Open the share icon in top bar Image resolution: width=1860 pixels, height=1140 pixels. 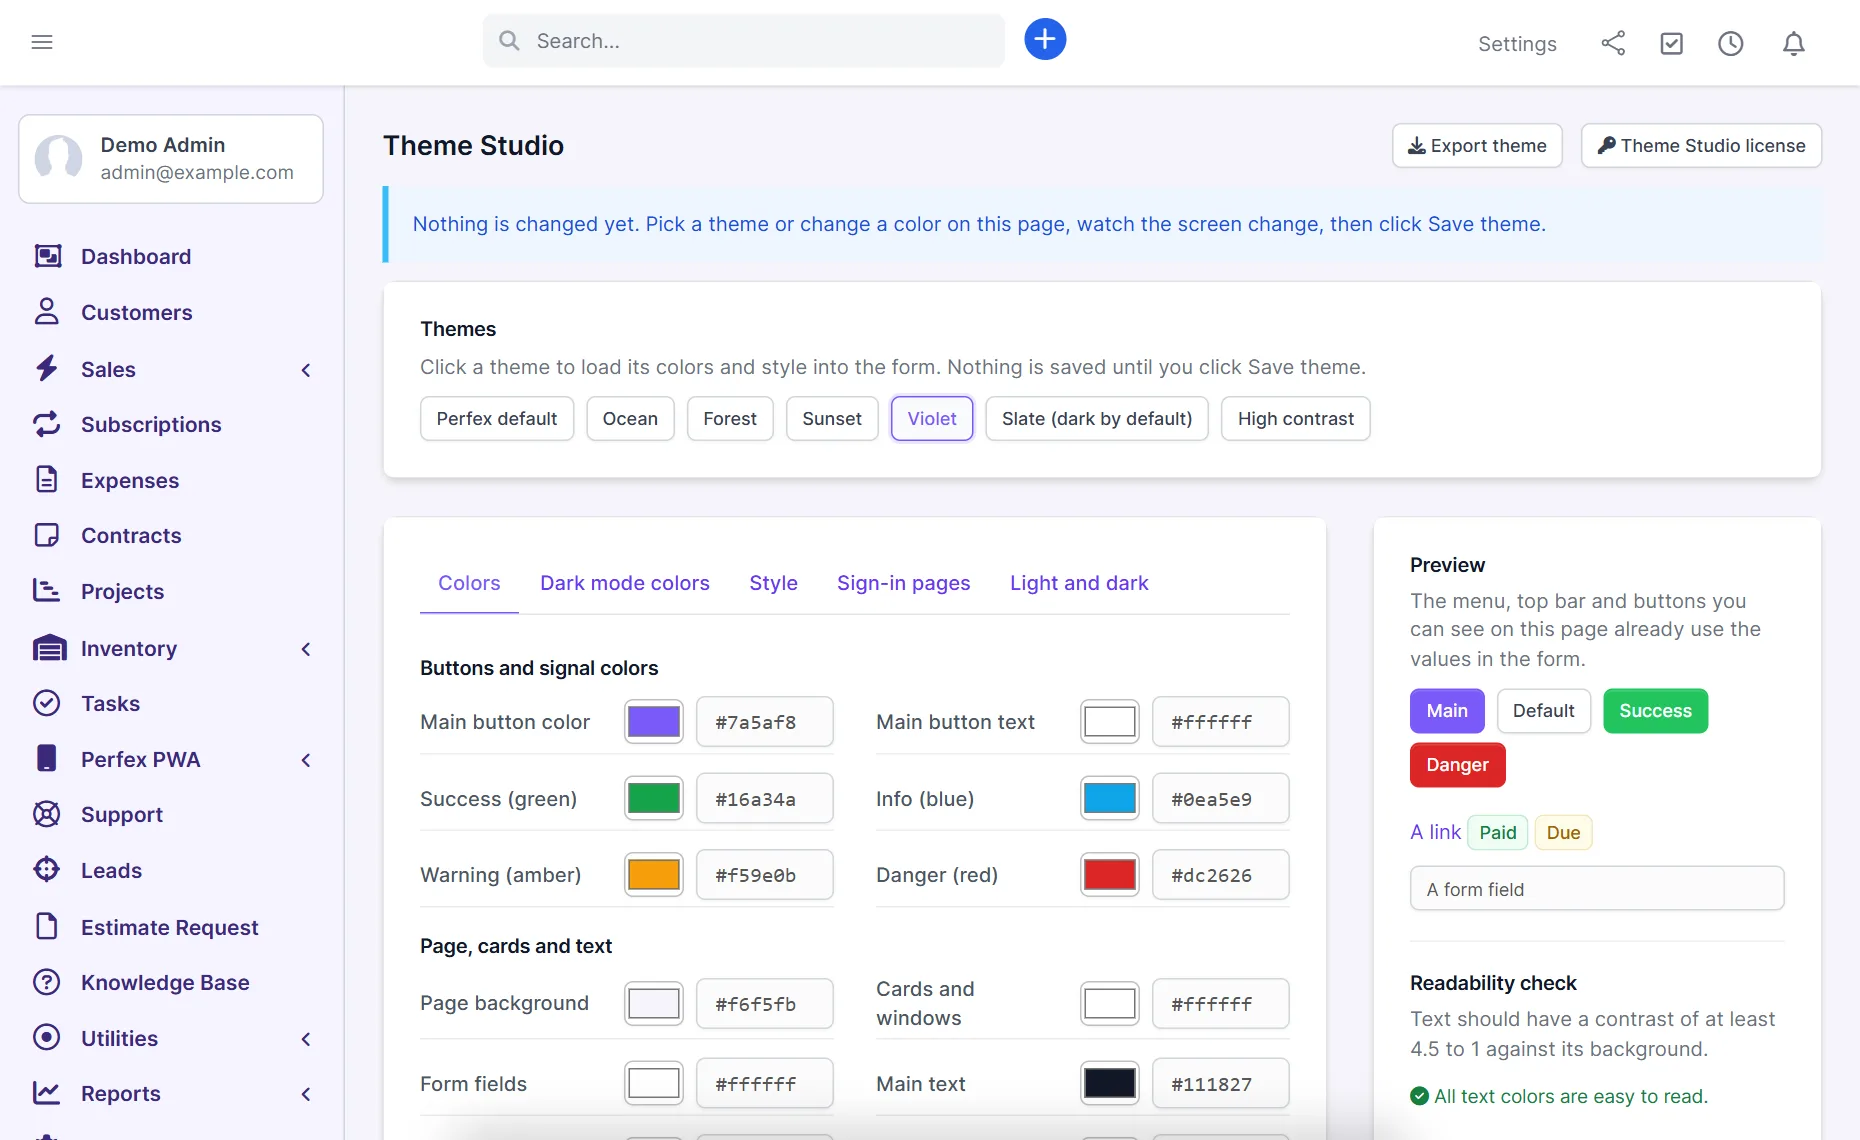point(1613,43)
